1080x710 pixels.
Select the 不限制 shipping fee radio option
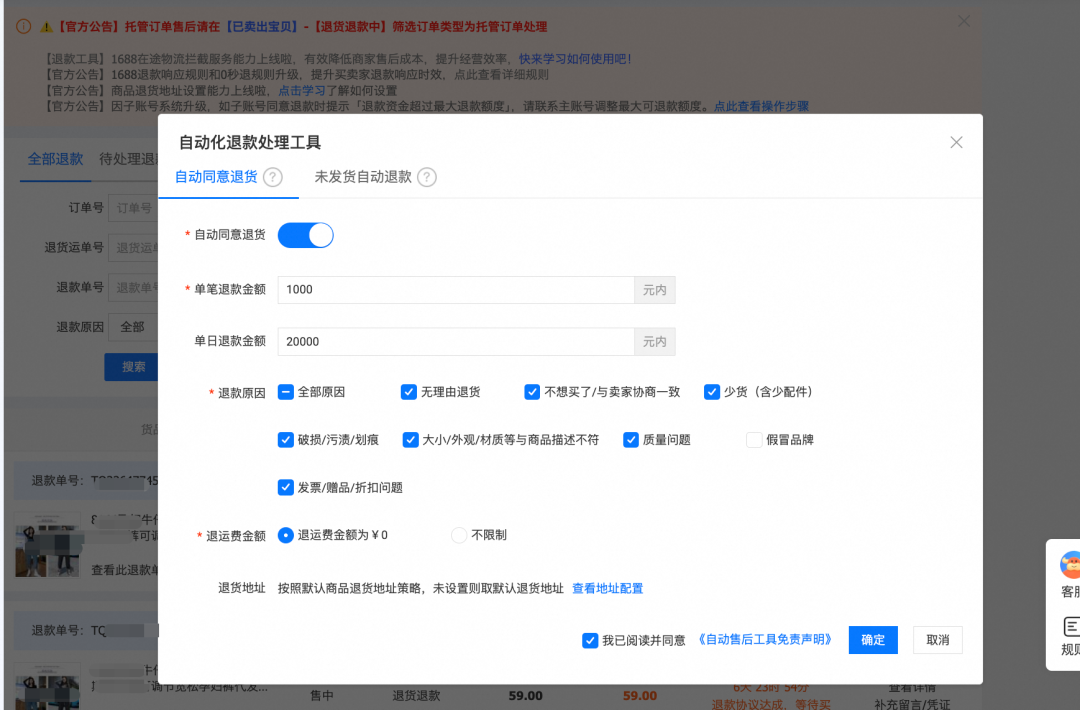point(459,535)
